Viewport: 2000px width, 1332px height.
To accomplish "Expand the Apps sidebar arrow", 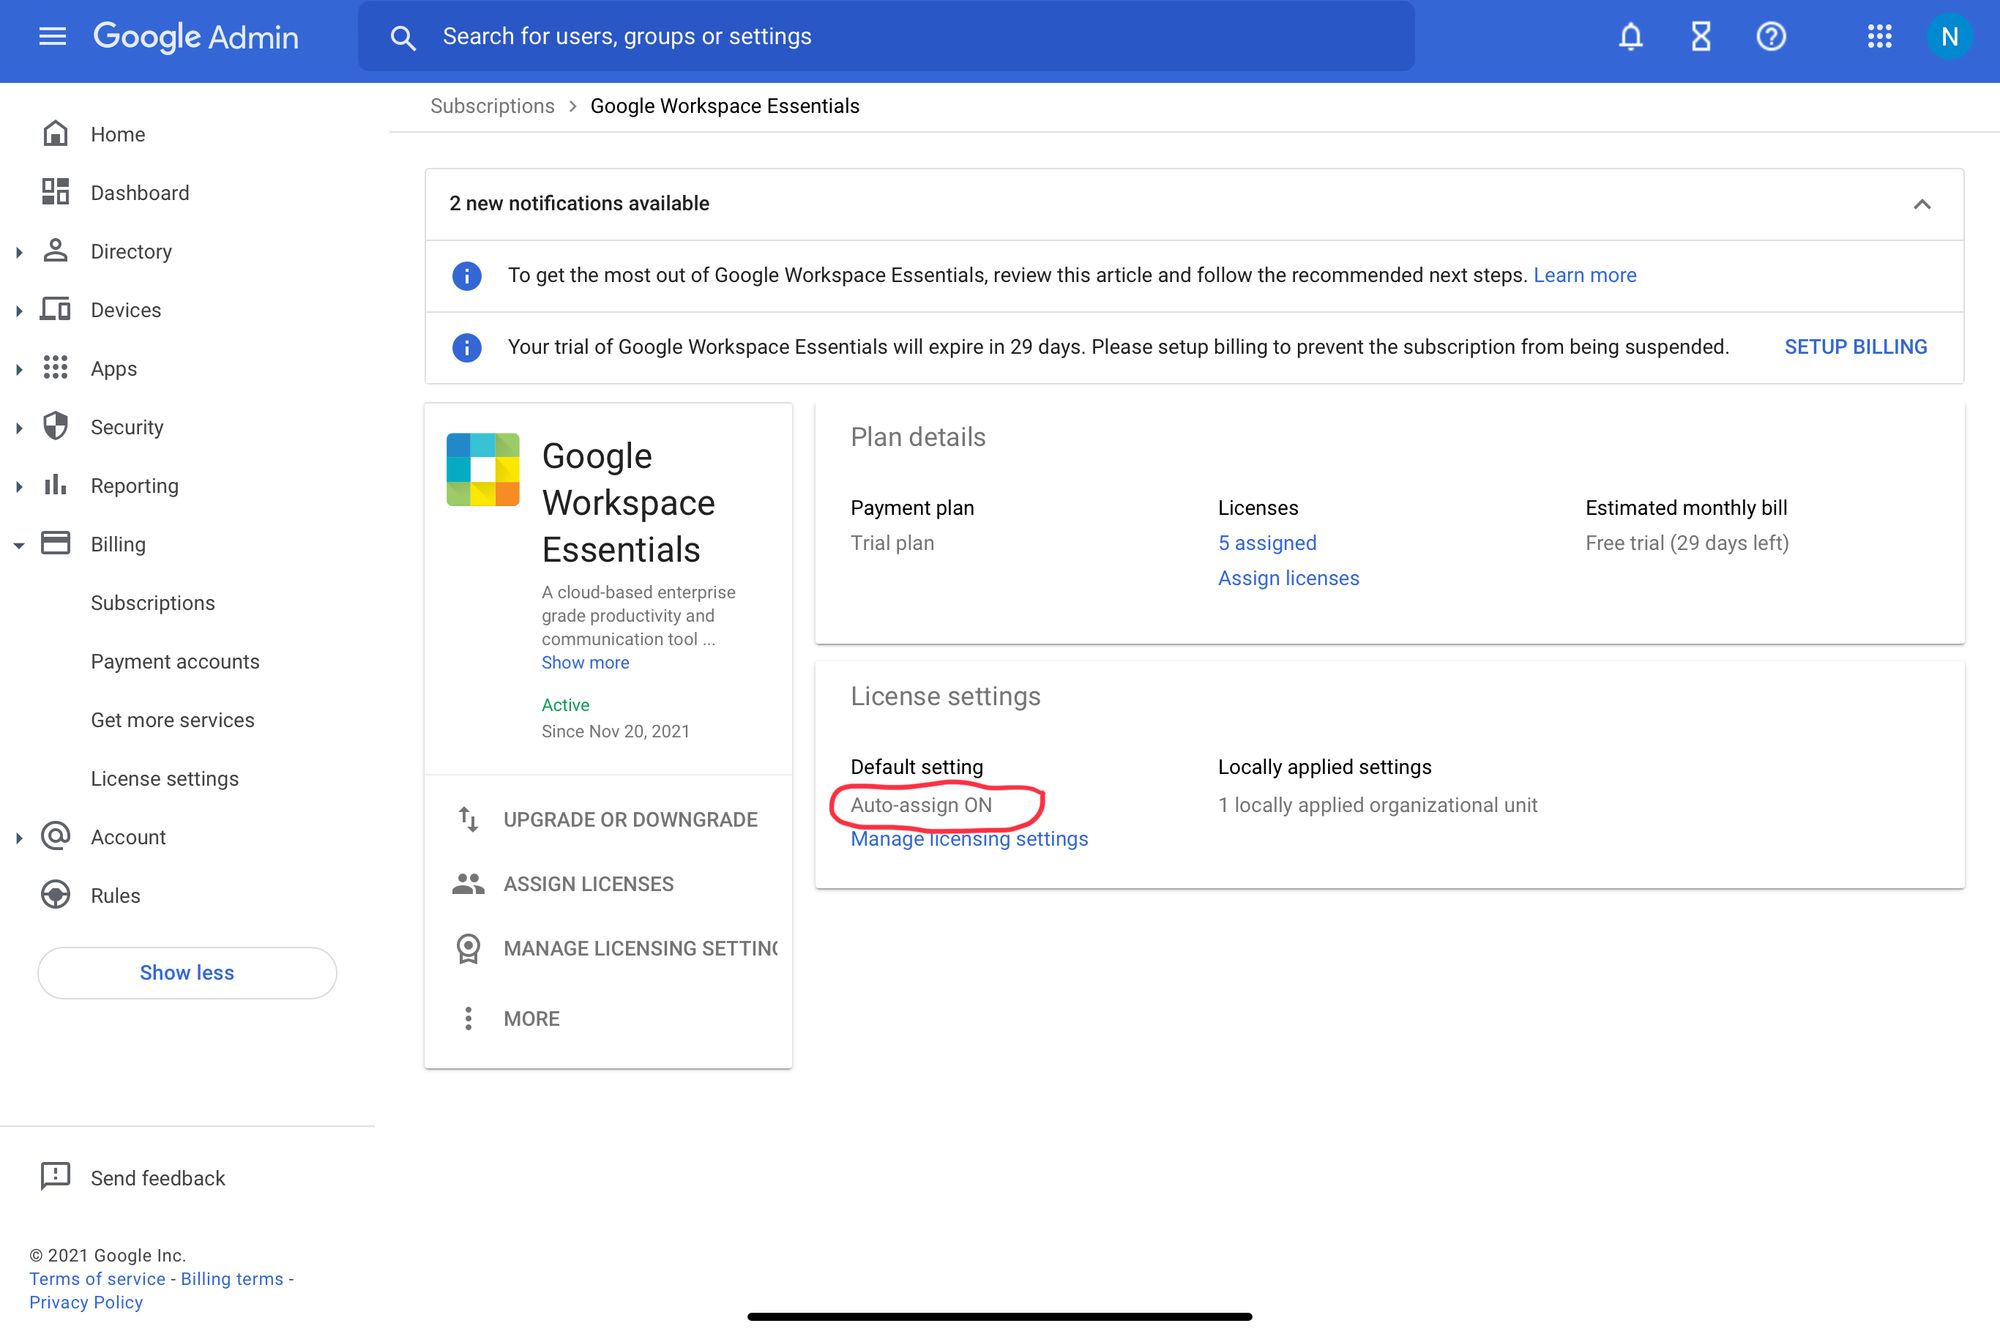I will (19, 369).
